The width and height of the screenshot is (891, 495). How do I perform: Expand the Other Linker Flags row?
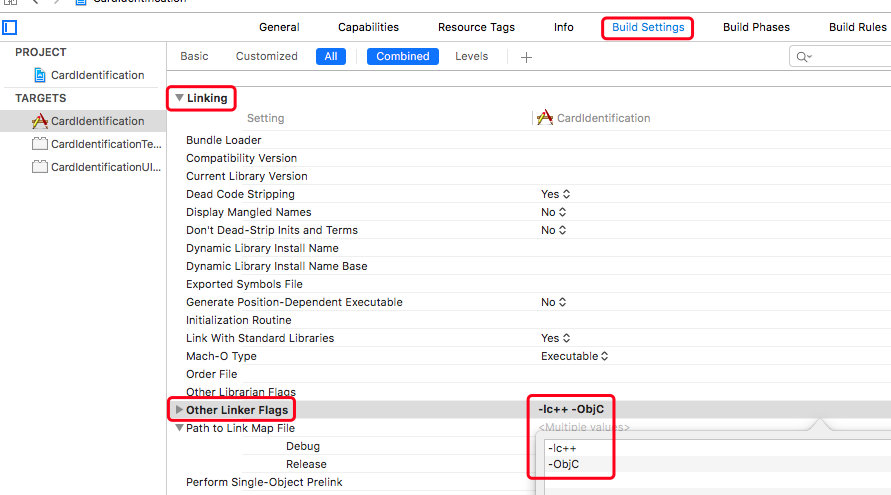click(x=179, y=410)
